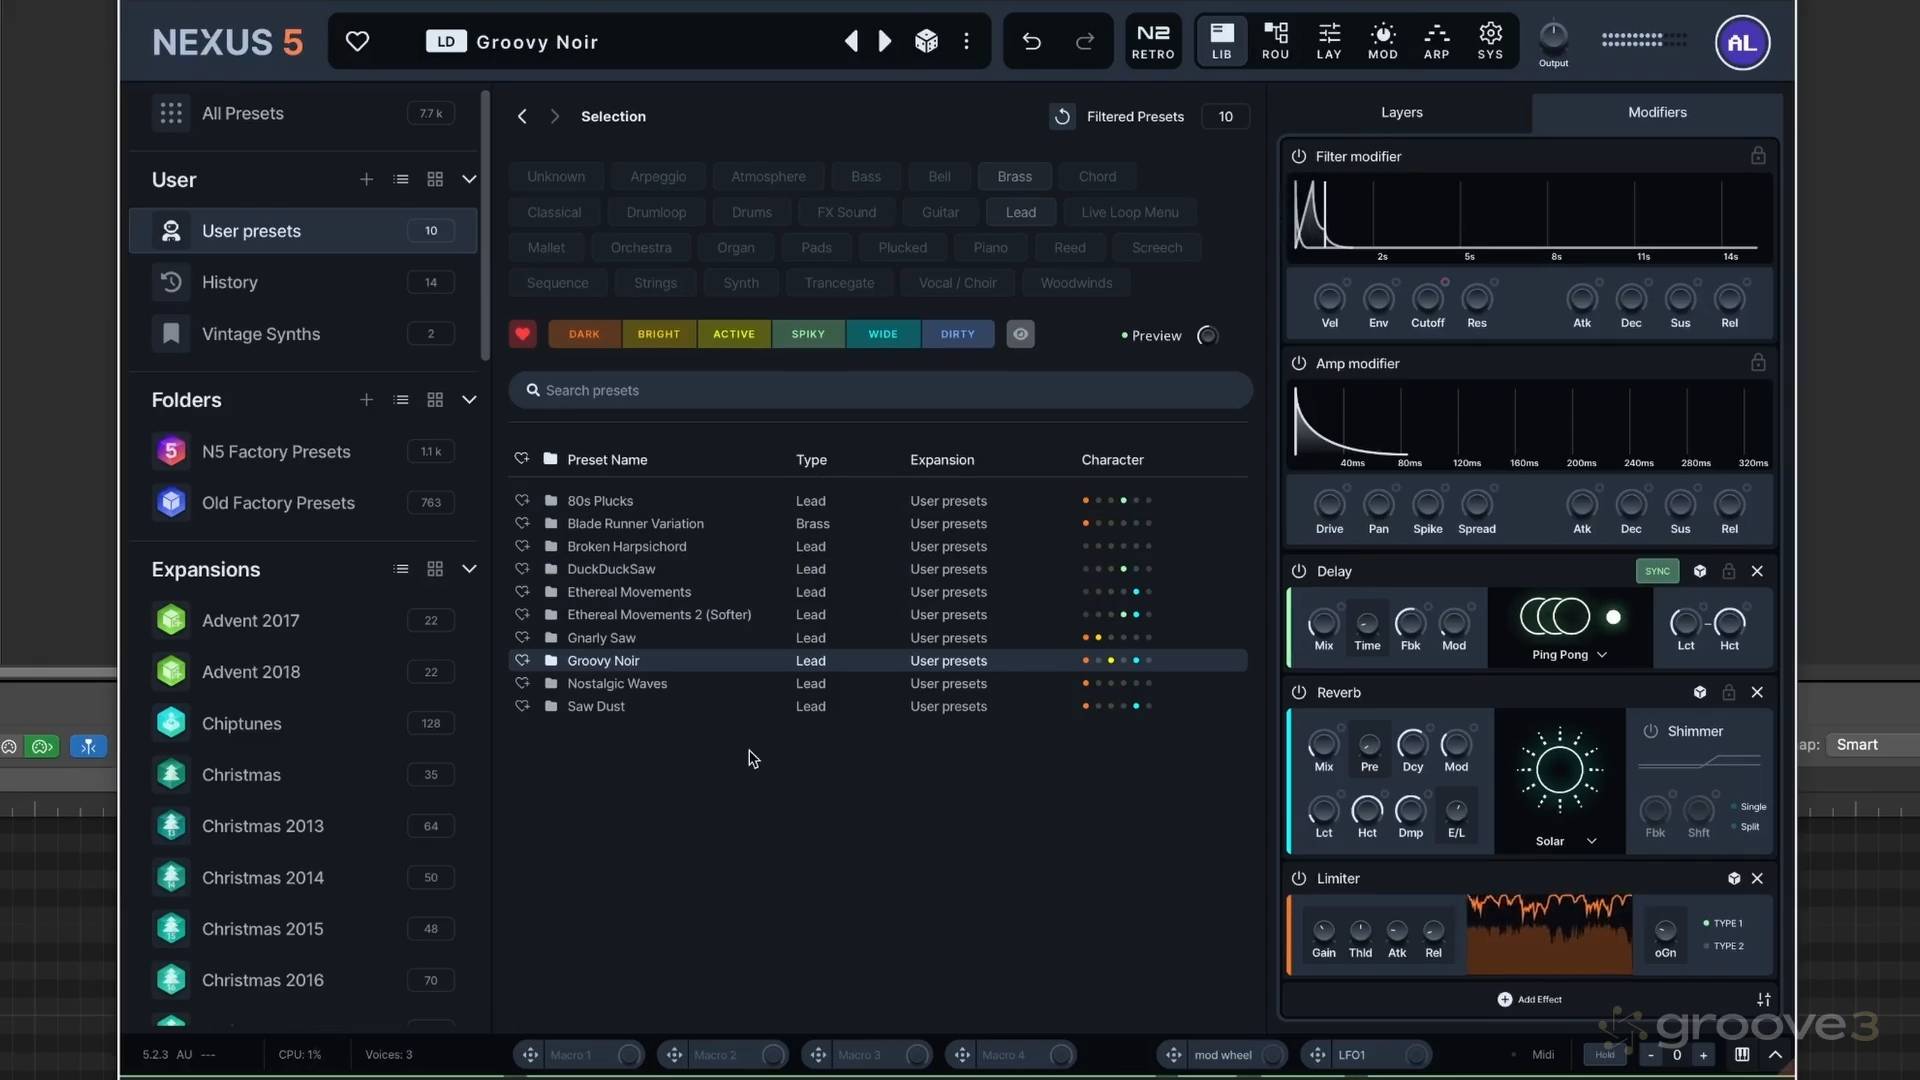1920x1080 pixels.
Task: Click the effect reorder icon near Add Effect
Action: (x=1763, y=999)
